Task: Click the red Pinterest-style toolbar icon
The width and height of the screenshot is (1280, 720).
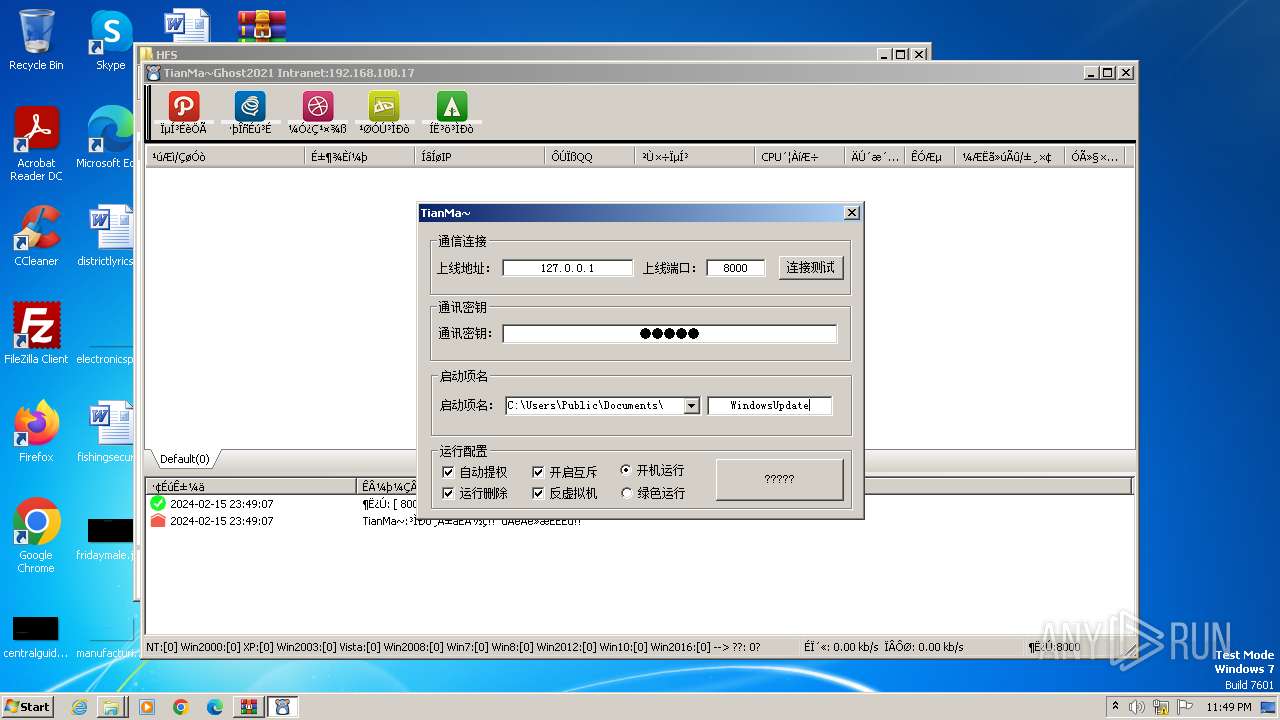Action: click(183, 106)
